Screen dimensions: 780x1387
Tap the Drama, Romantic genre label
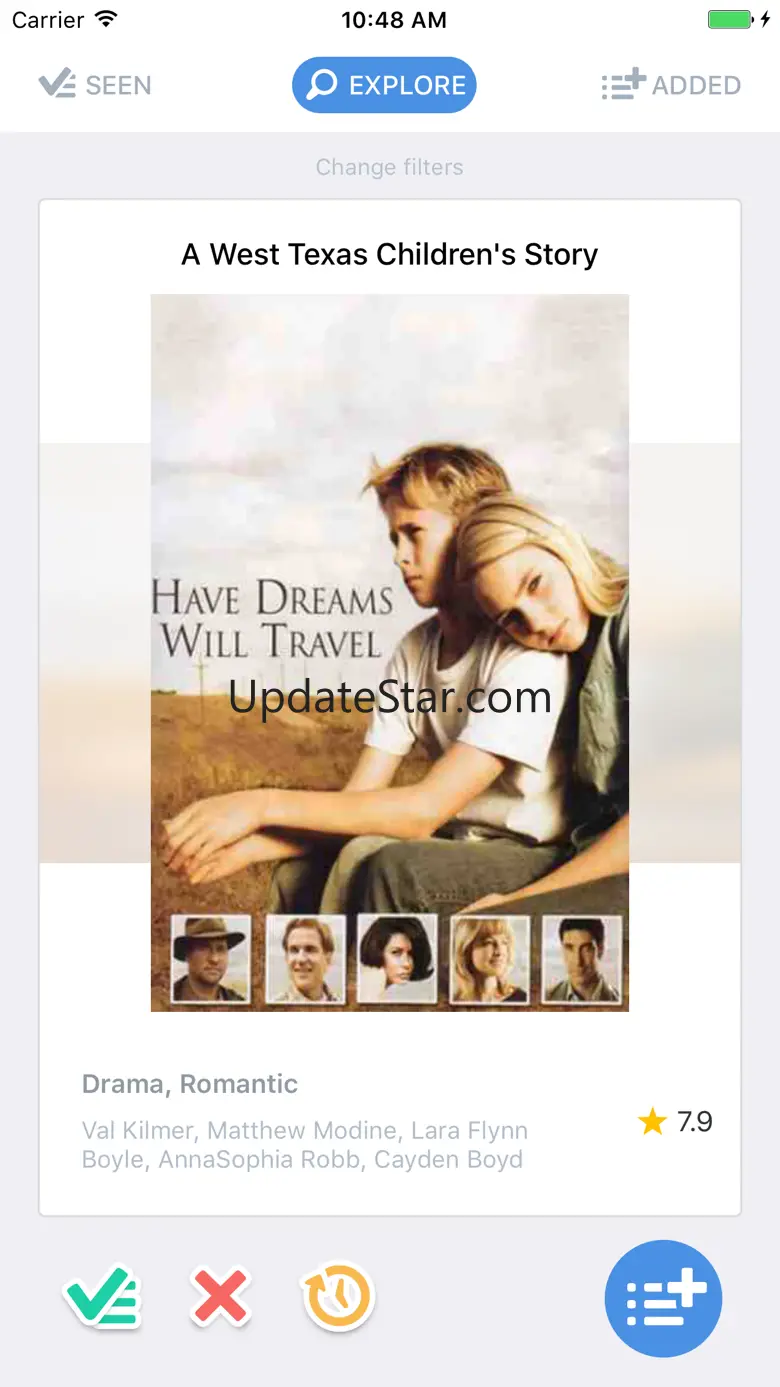coord(190,1084)
